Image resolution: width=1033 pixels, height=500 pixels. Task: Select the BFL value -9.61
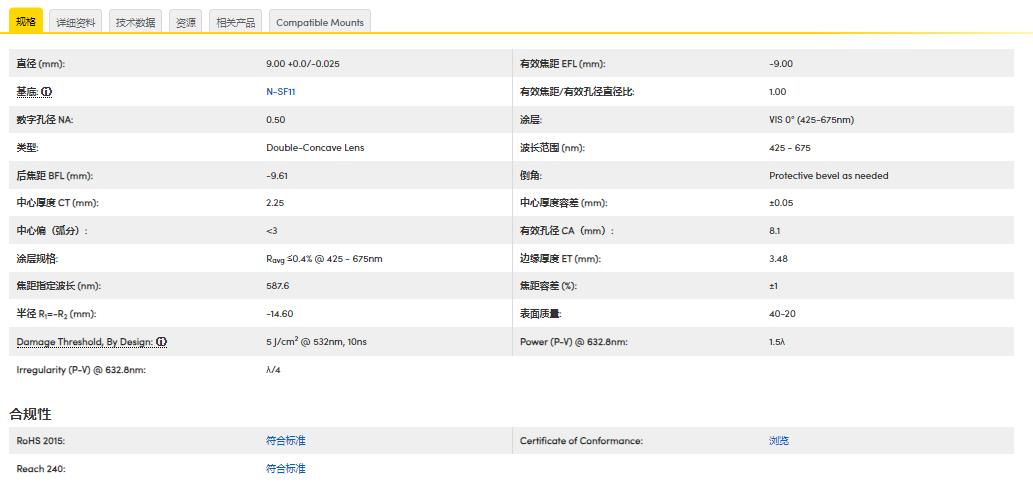click(x=277, y=176)
